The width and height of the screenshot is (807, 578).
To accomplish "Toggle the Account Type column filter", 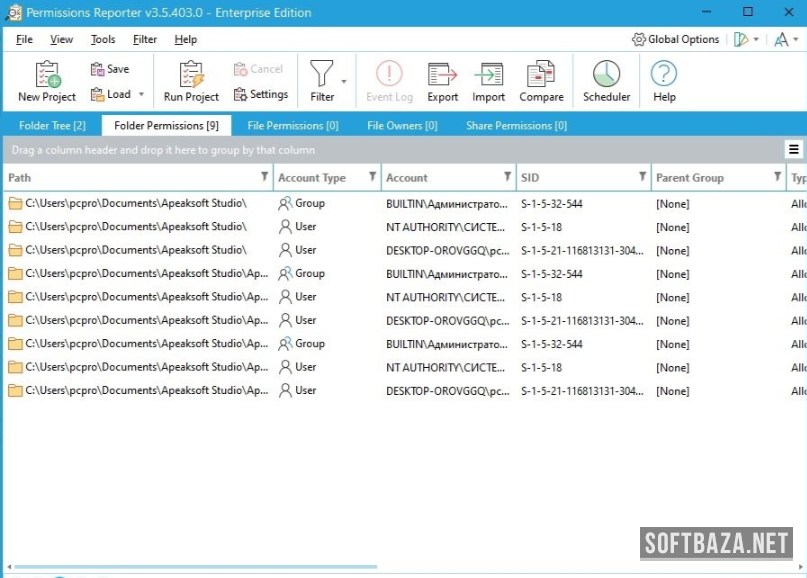I will [x=372, y=177].
